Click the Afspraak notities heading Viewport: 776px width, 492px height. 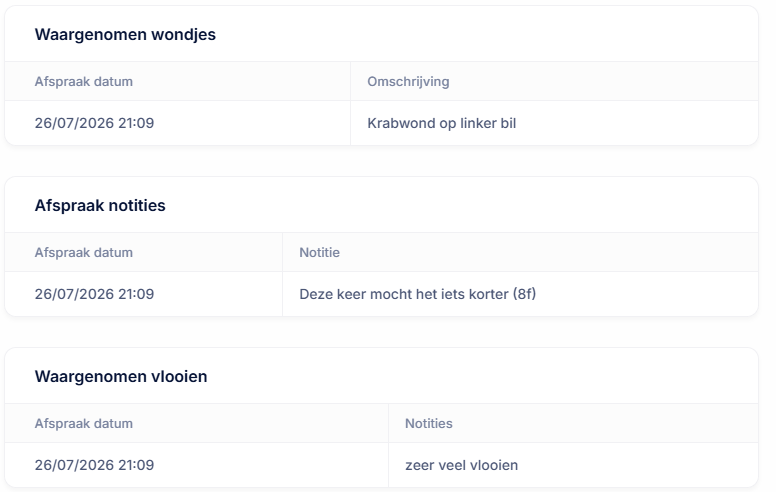click(100, 205)
